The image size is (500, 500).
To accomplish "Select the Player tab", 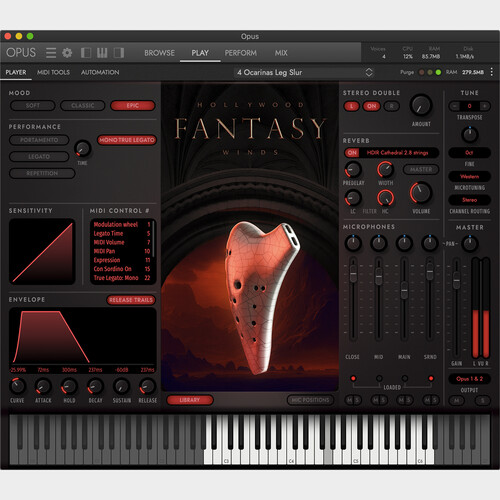I will coord(16,72).
